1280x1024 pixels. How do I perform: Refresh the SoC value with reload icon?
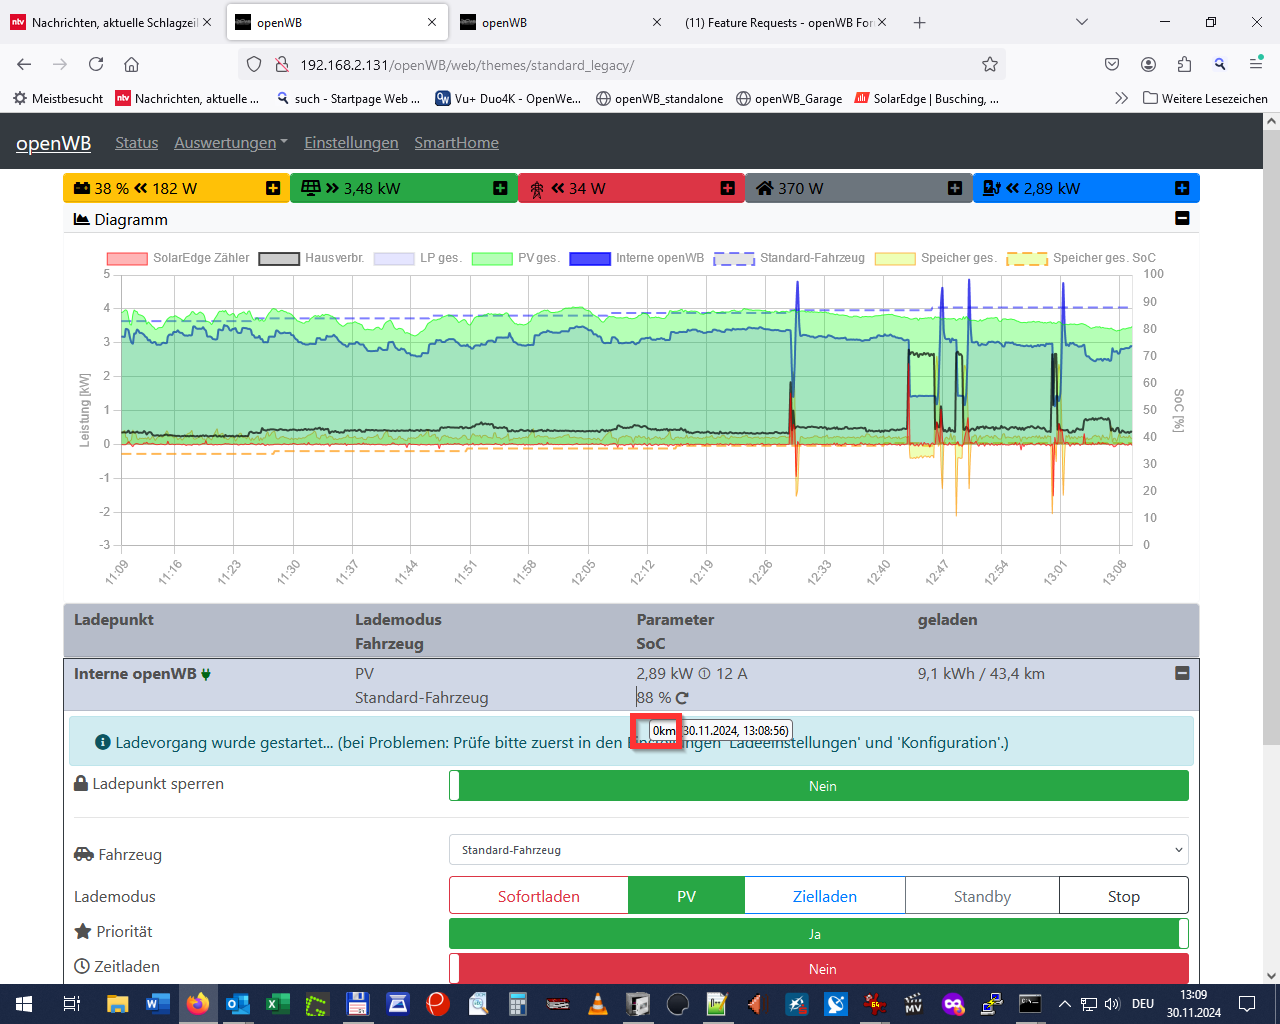[x=682, y=698]
